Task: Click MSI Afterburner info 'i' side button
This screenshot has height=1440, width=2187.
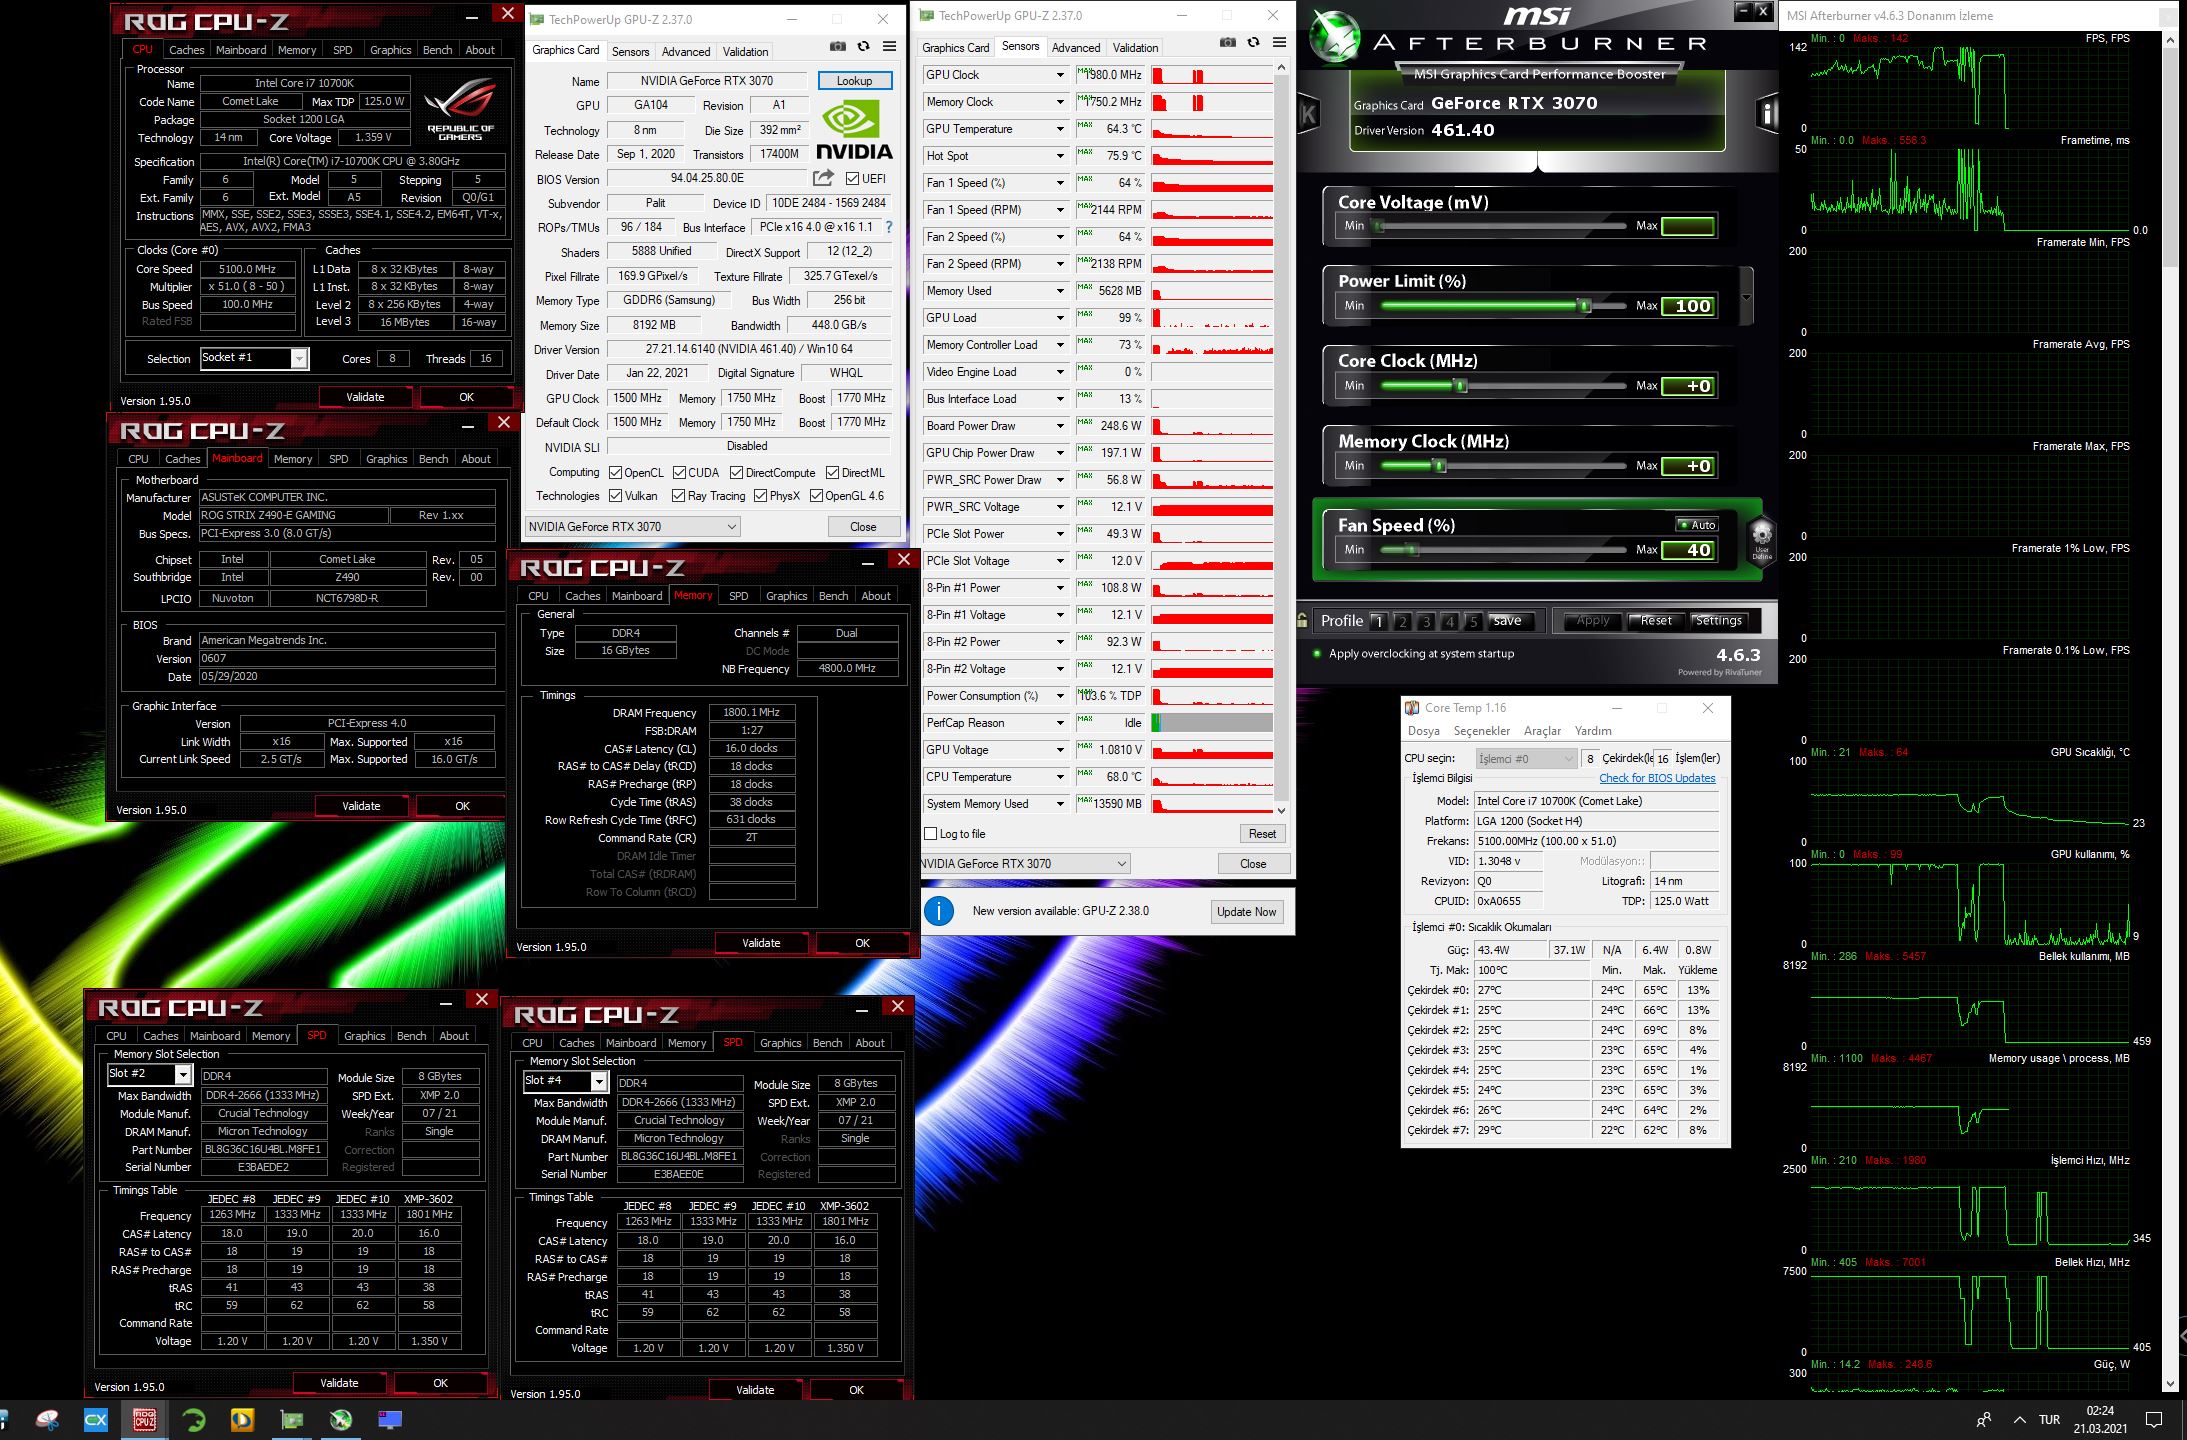Action: point(1767,115)
